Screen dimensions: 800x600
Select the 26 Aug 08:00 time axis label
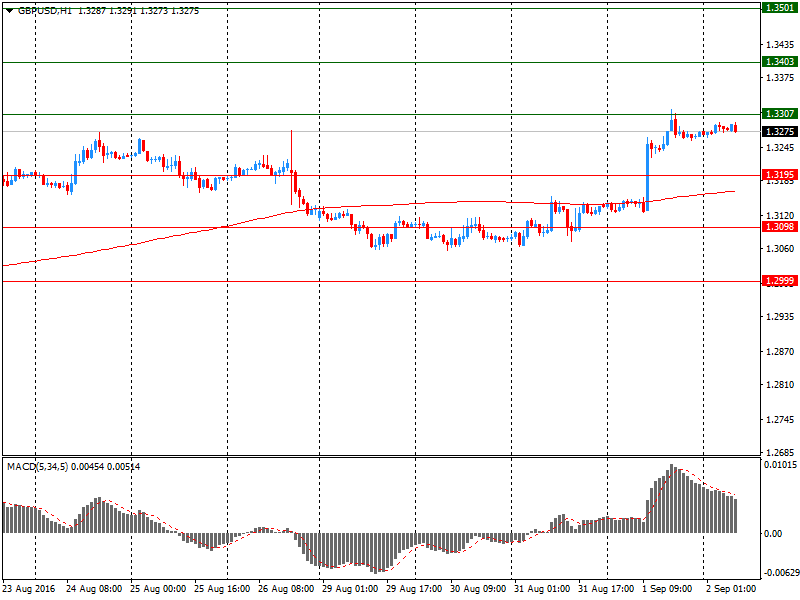(286, 589)
